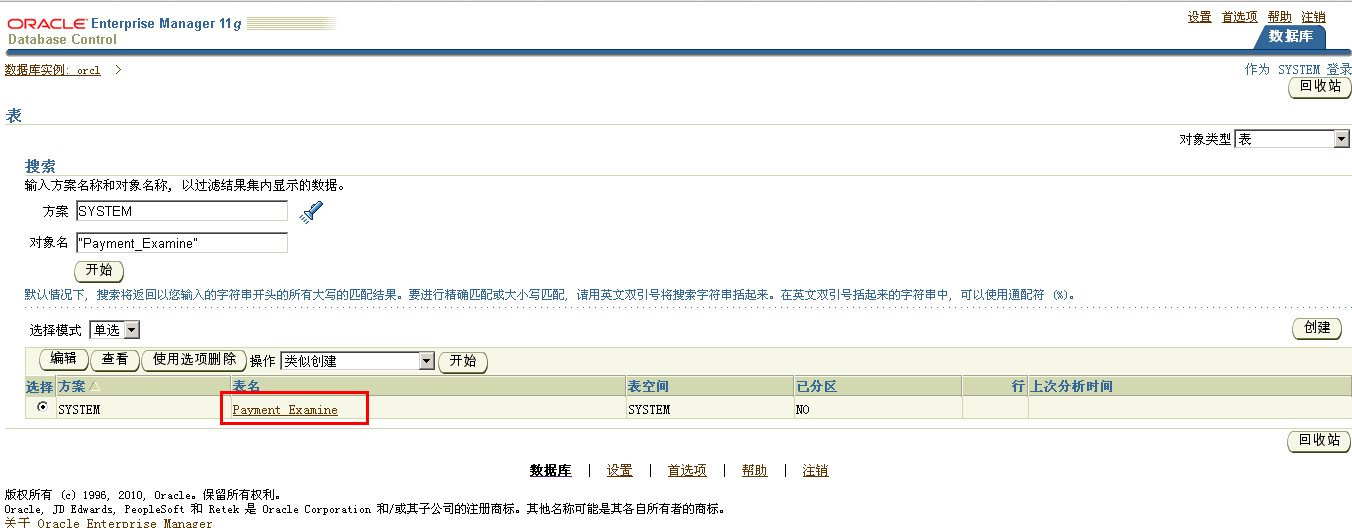1352x528 pixels.
Task: Focus the 方案 input field
Action: coord(182,211)
